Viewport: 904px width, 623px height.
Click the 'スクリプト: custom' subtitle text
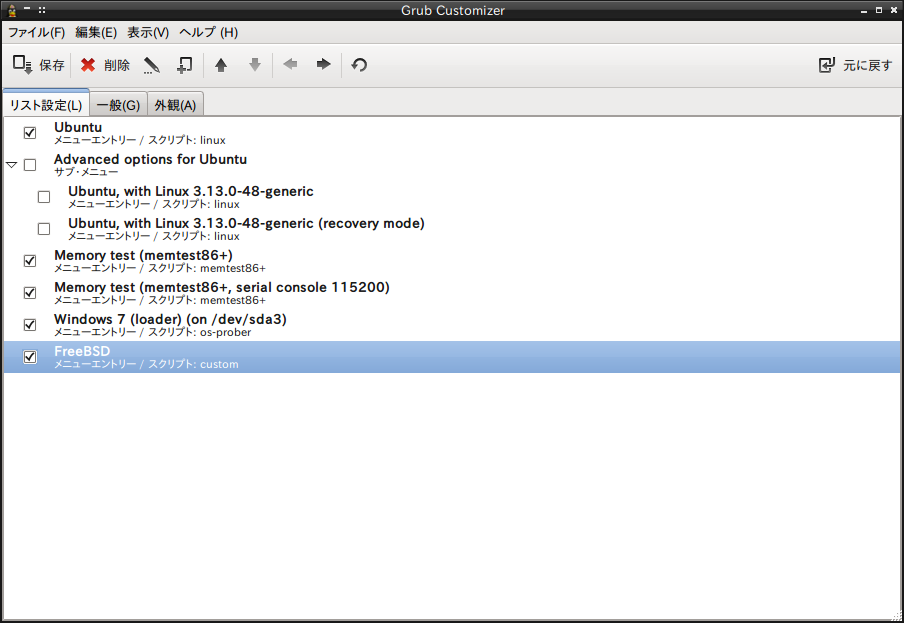tap(193, 364)
